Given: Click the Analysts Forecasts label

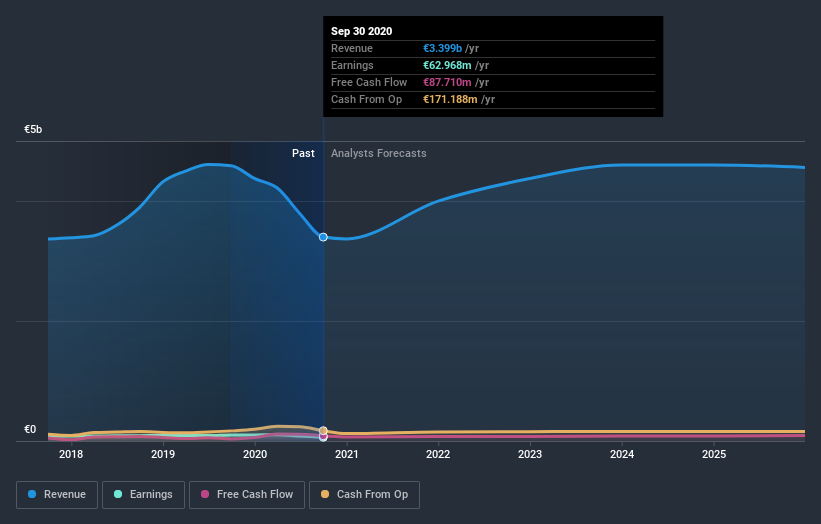Looking at the screenshot, I should (379, 153).
